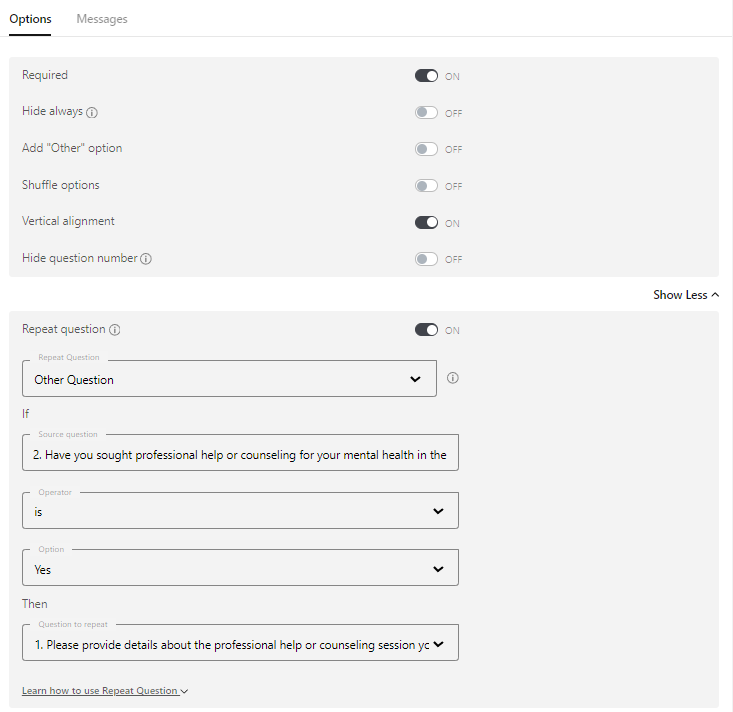Click the info icon beside Hide question number

(146, 259)
